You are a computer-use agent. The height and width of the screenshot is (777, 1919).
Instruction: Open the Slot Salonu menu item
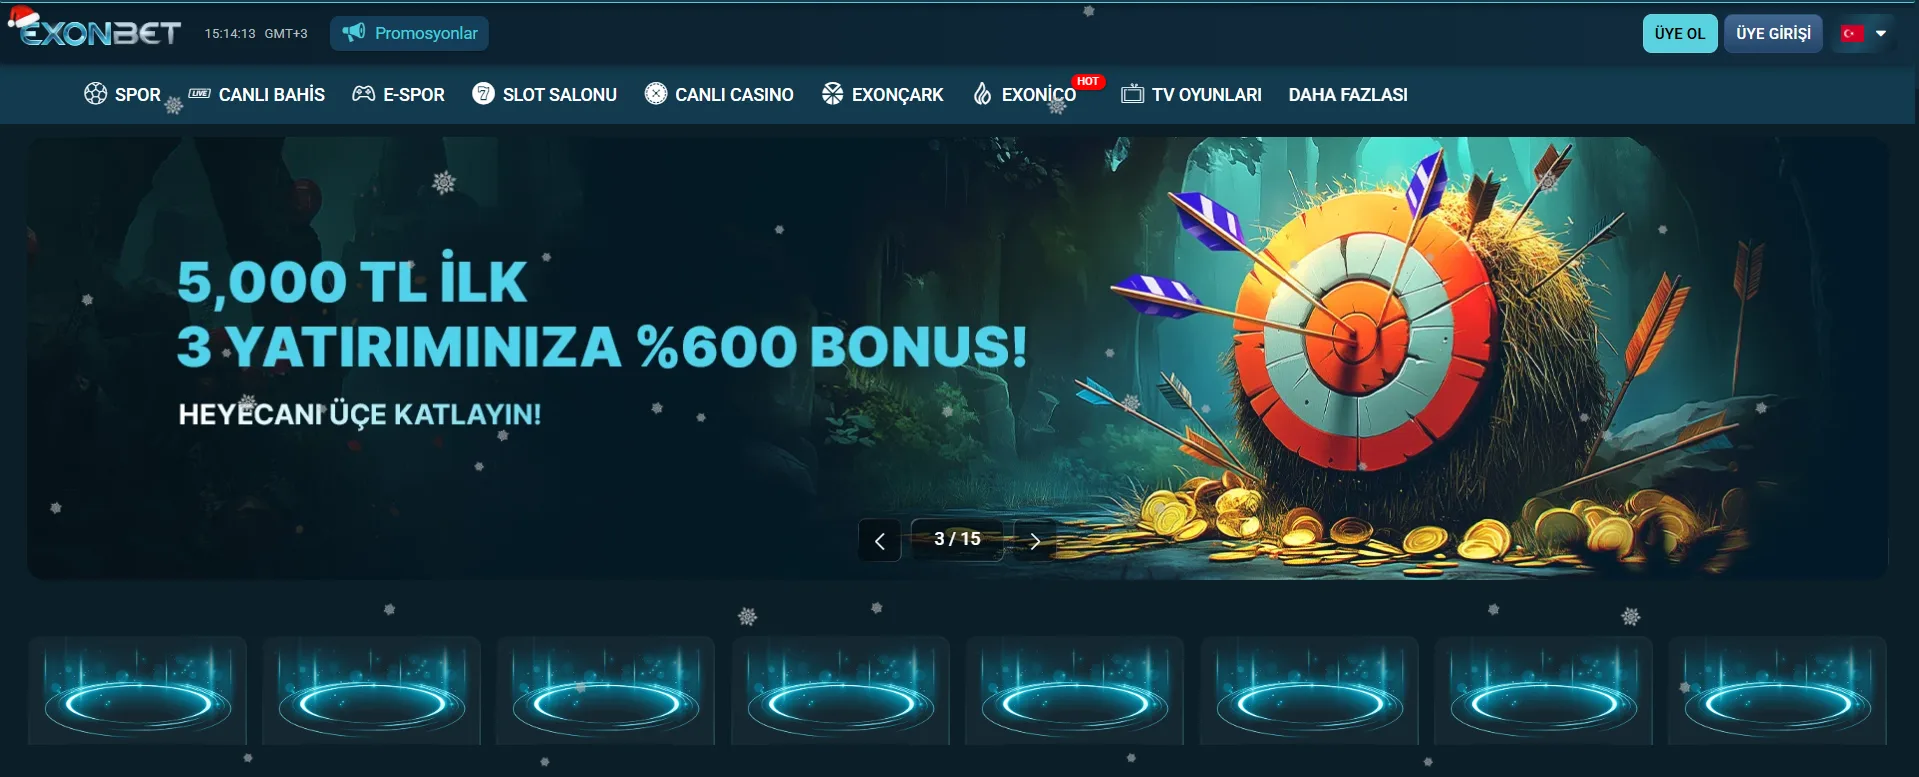544,94
